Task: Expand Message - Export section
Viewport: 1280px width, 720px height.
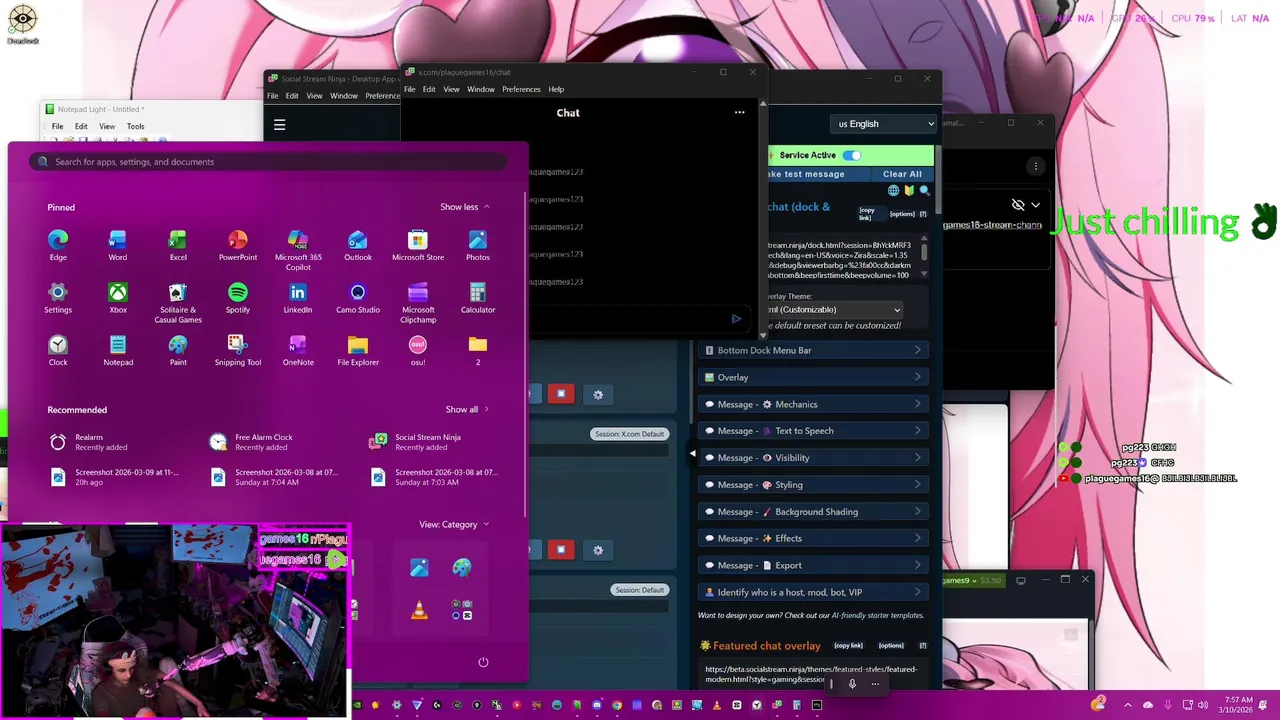Action: tap(814, 565)
